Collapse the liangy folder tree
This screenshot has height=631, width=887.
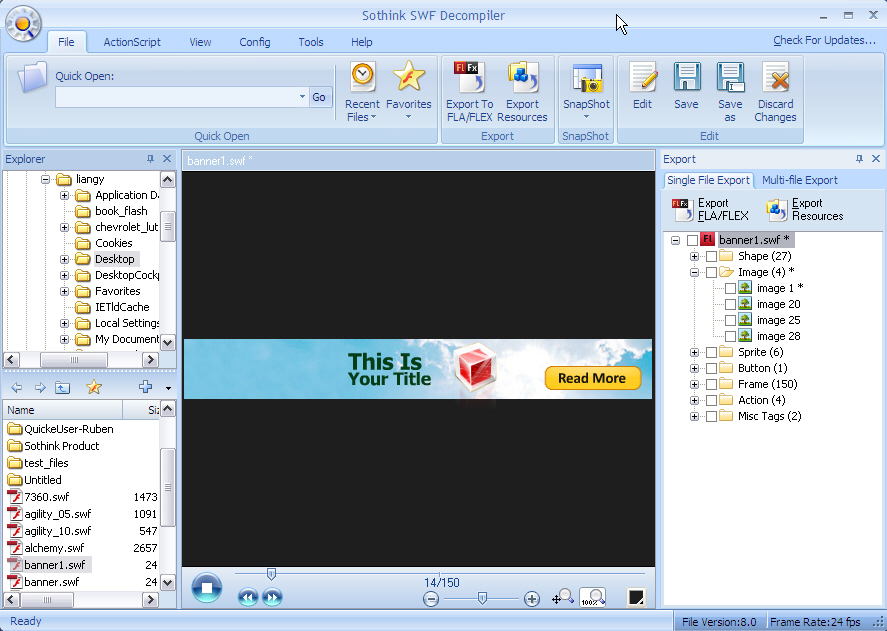[45, 179]
